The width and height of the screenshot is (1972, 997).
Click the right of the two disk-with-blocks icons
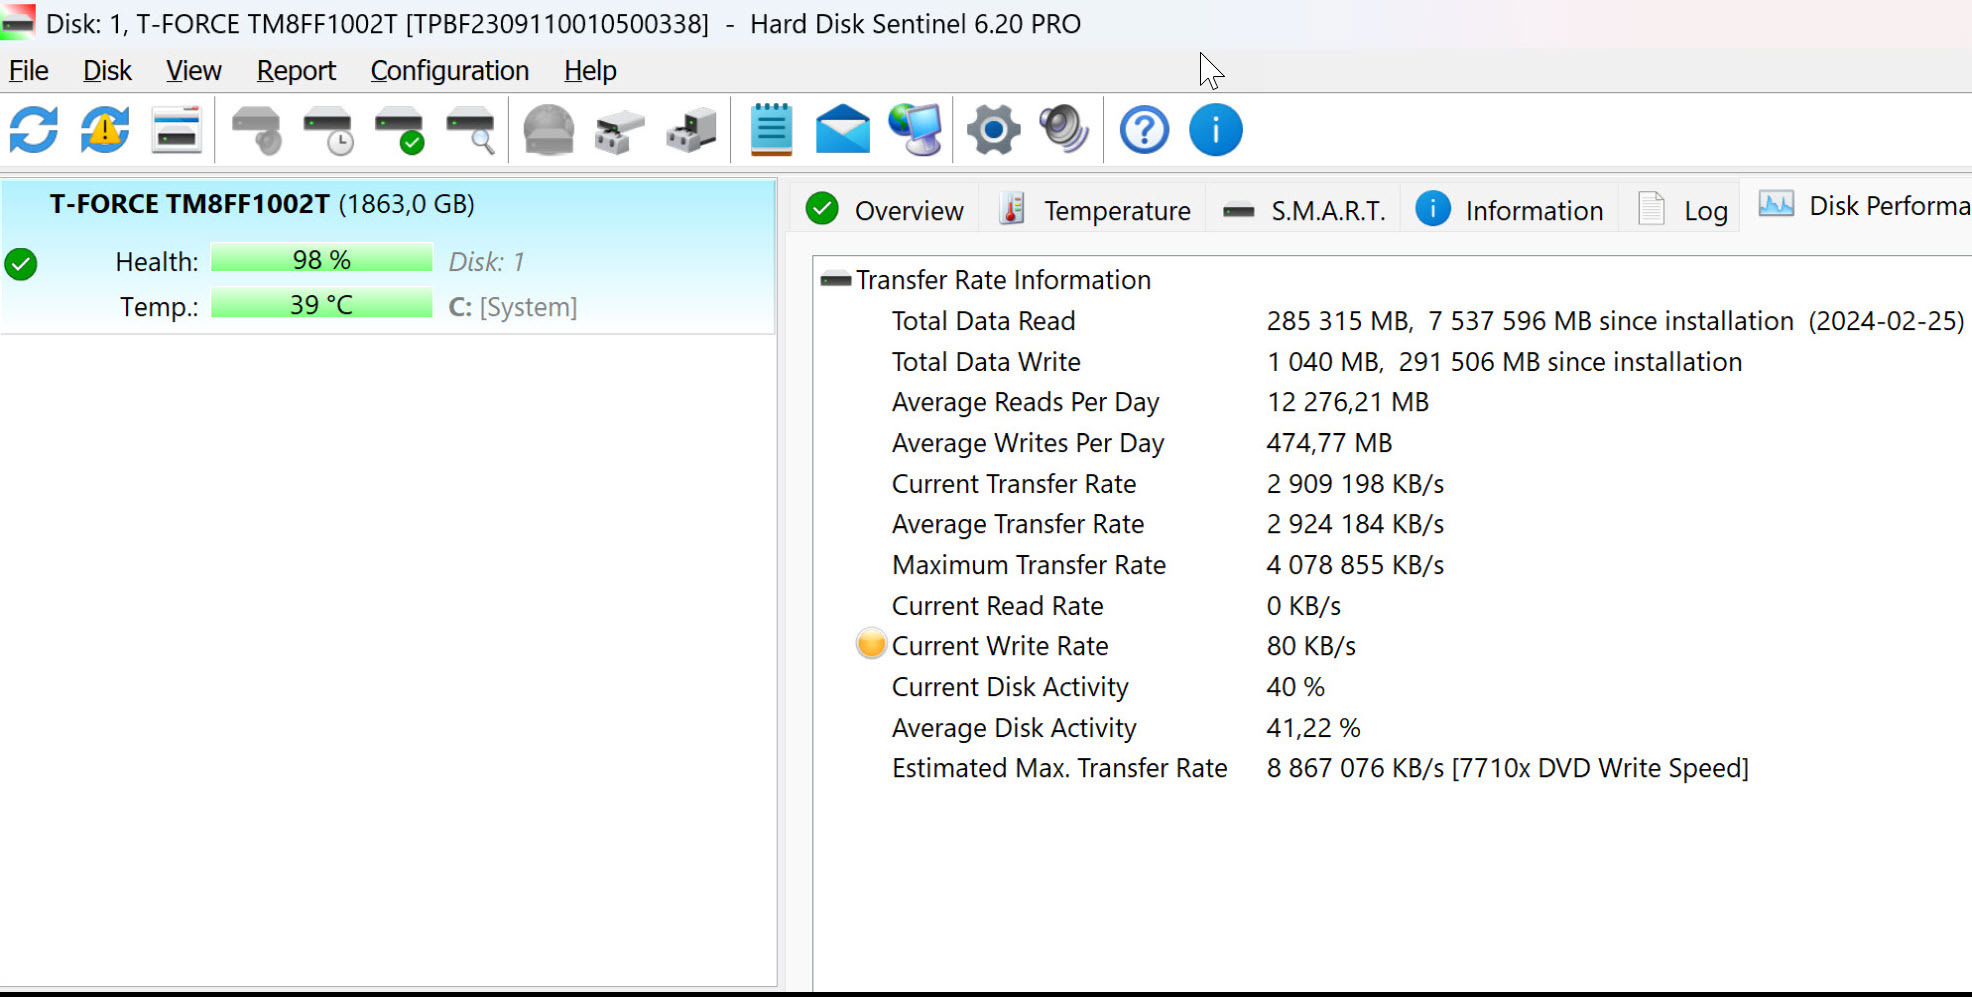point(691,130)
